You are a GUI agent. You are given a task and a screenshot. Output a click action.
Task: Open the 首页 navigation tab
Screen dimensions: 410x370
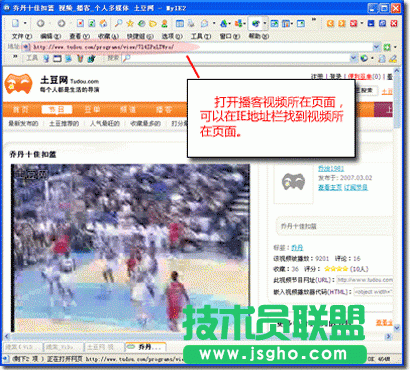pos(20,109)
